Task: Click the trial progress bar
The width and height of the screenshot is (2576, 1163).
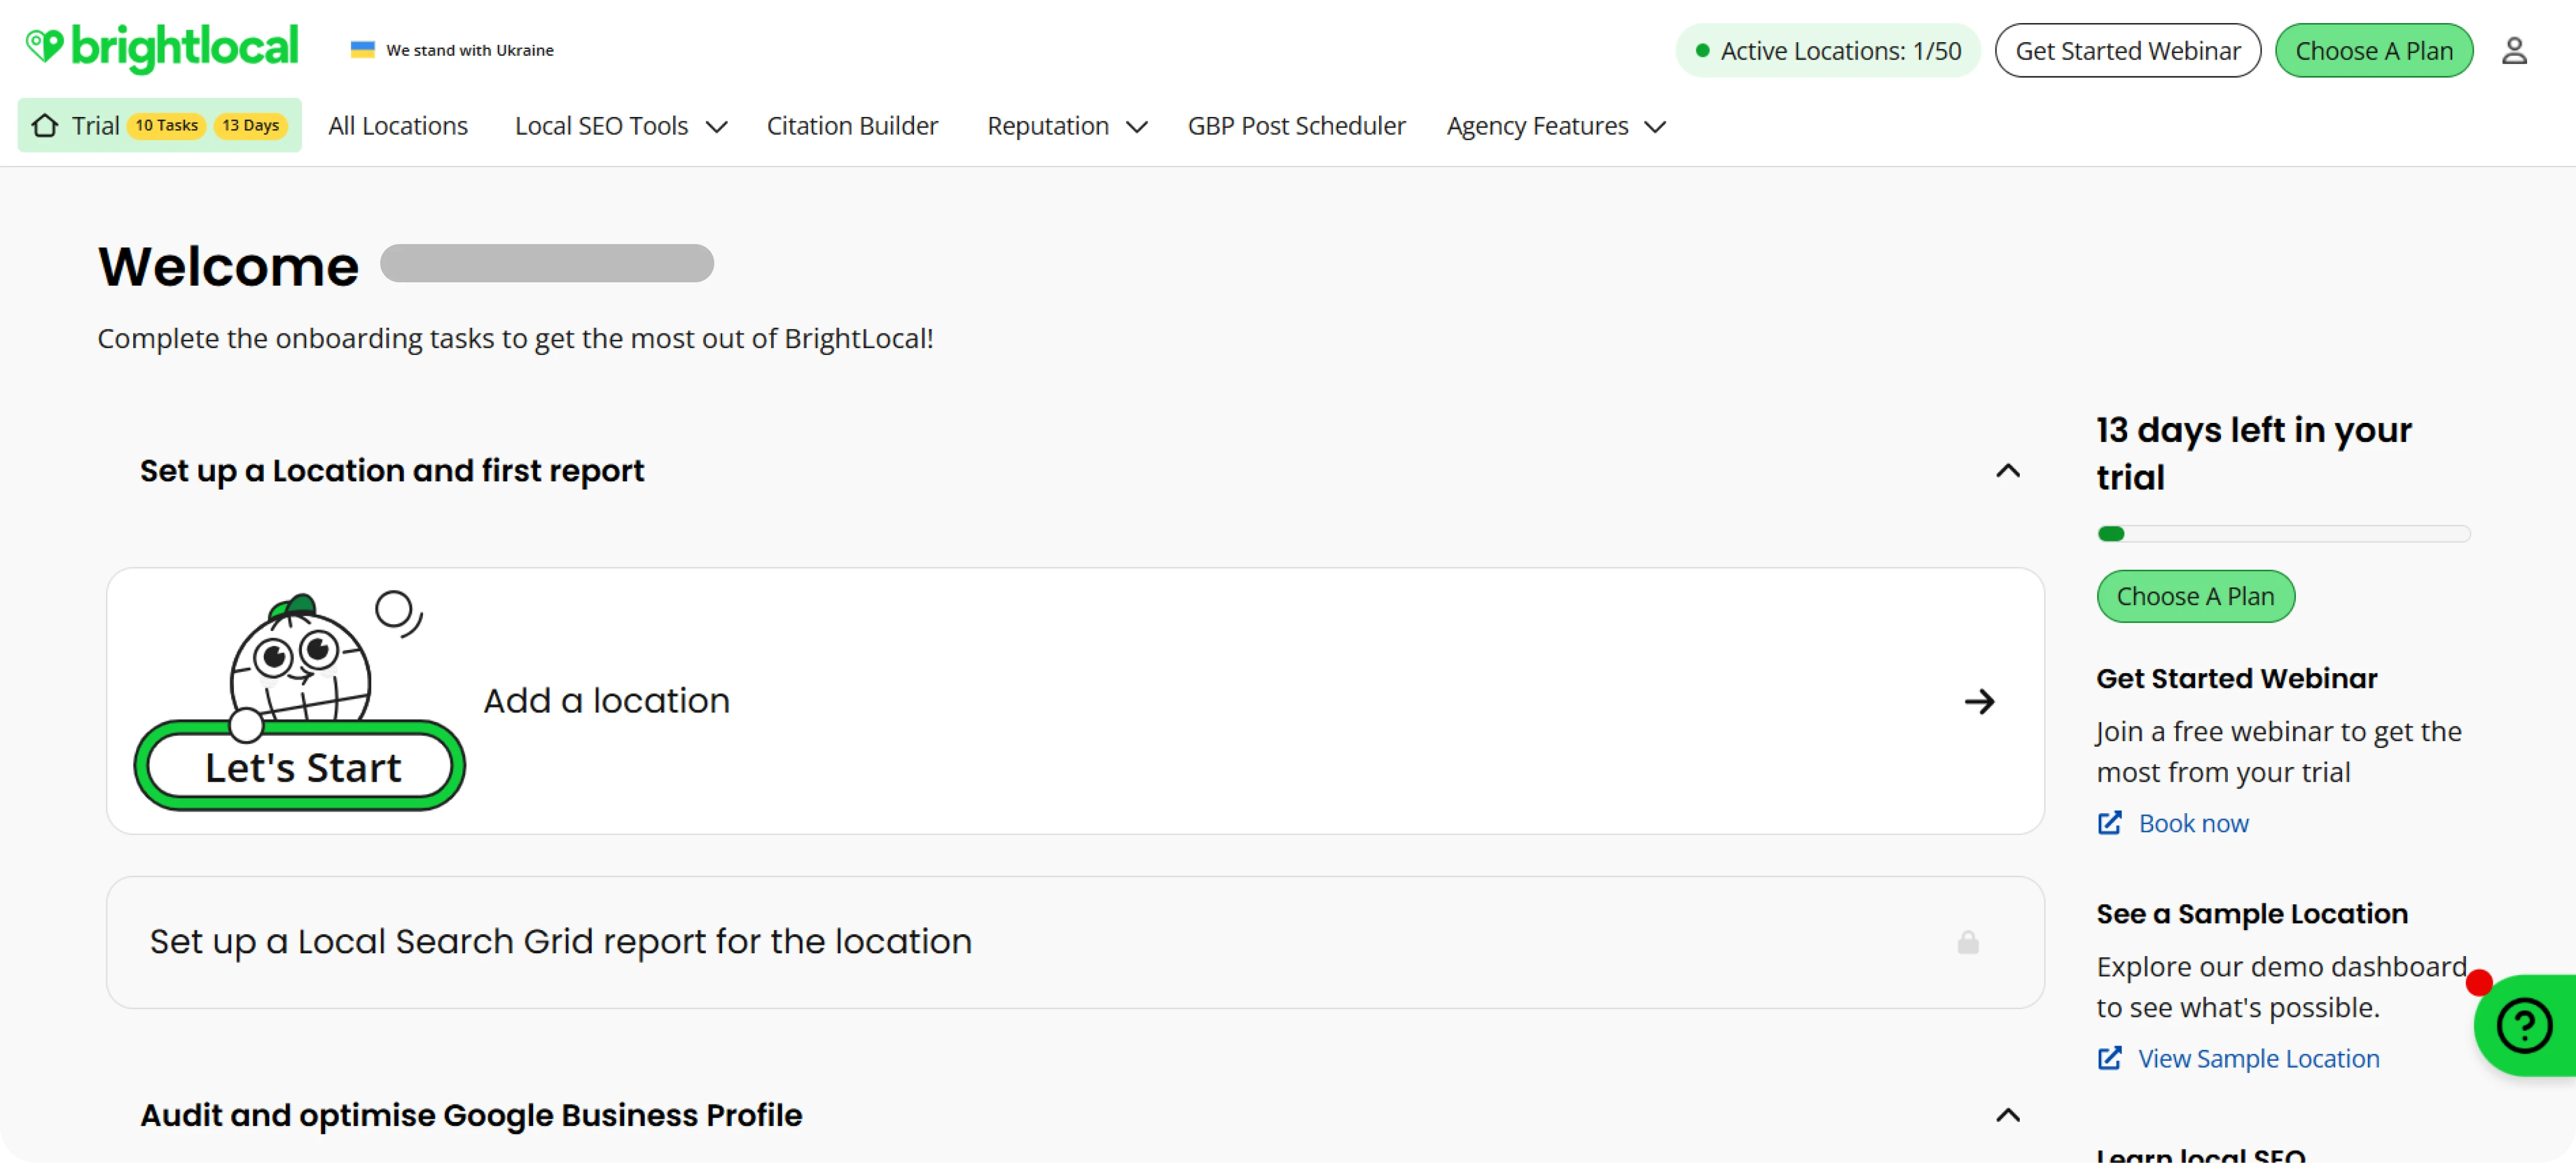Action: pyautogui.click(x=2283, y=533)
